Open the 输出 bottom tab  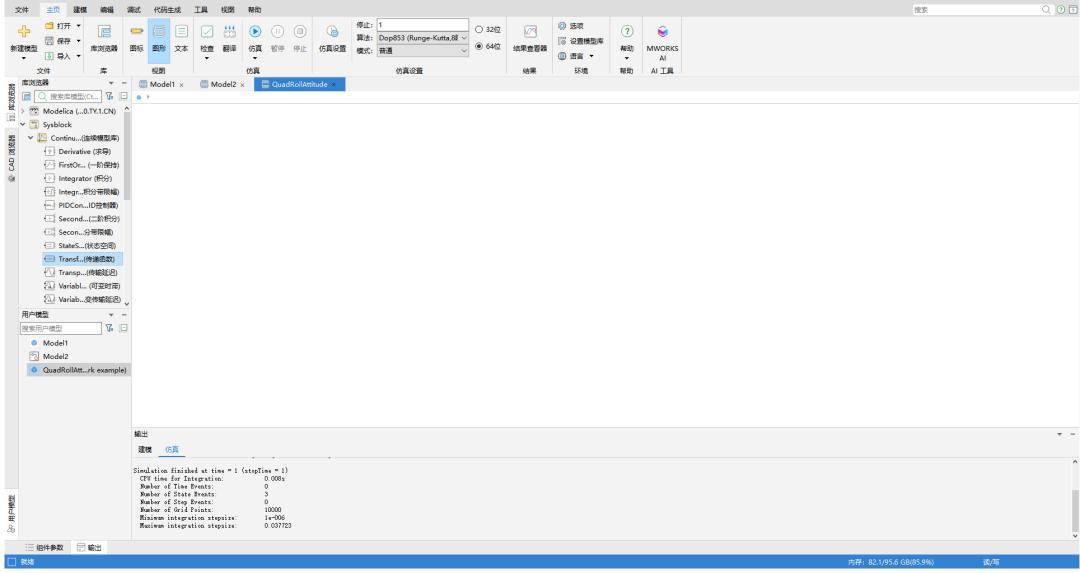click(89, 548)
